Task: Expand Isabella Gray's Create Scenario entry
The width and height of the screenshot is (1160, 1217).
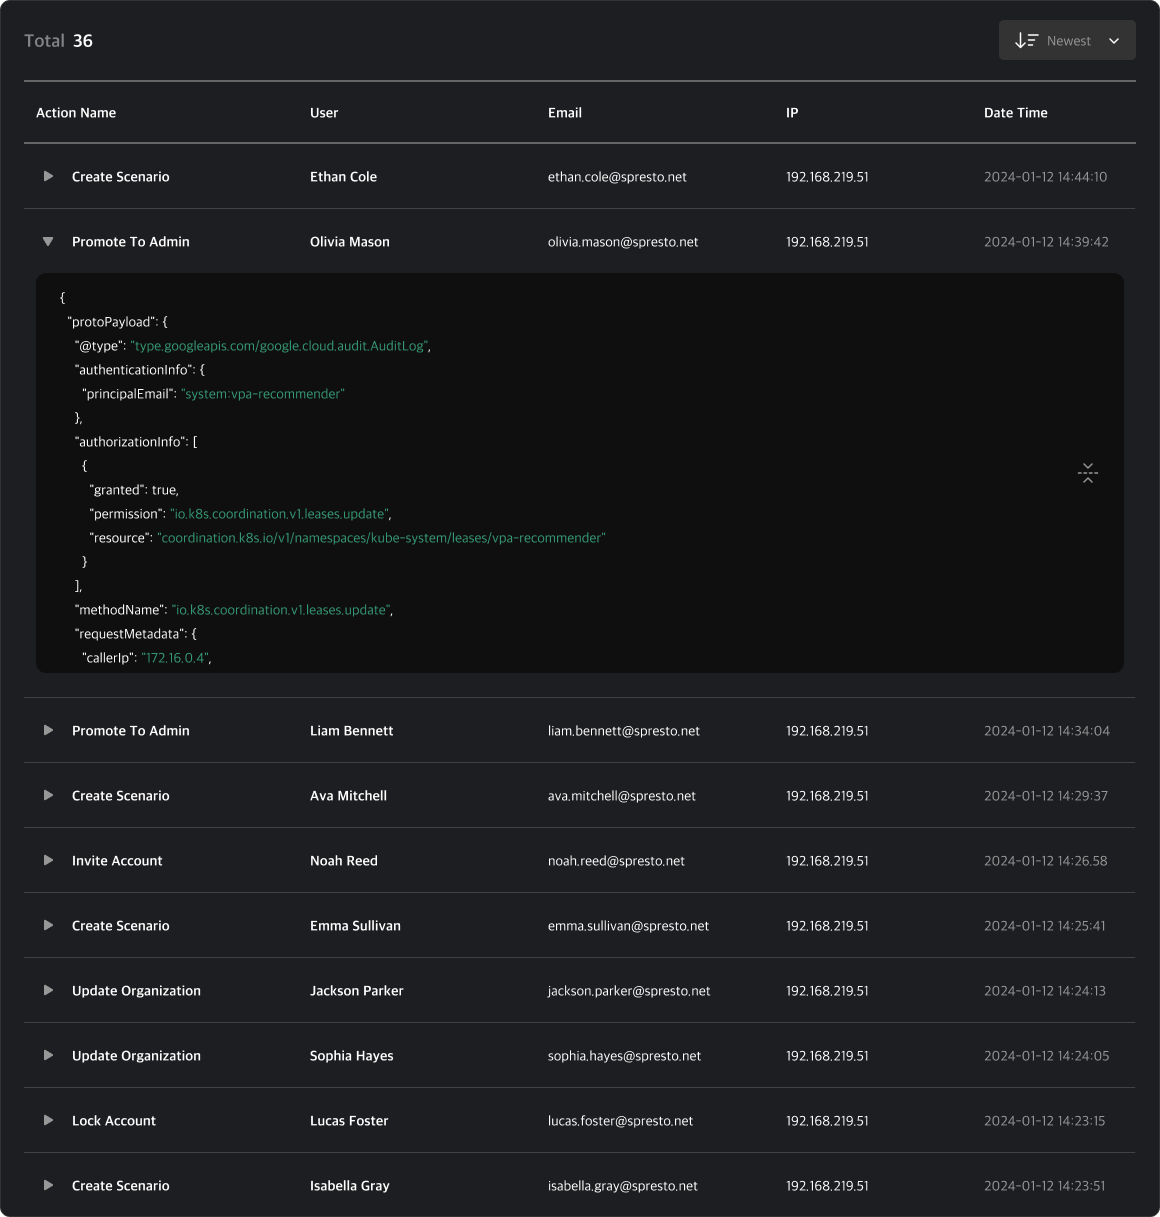Action: pyautogui.click(x=48, y=1186)
